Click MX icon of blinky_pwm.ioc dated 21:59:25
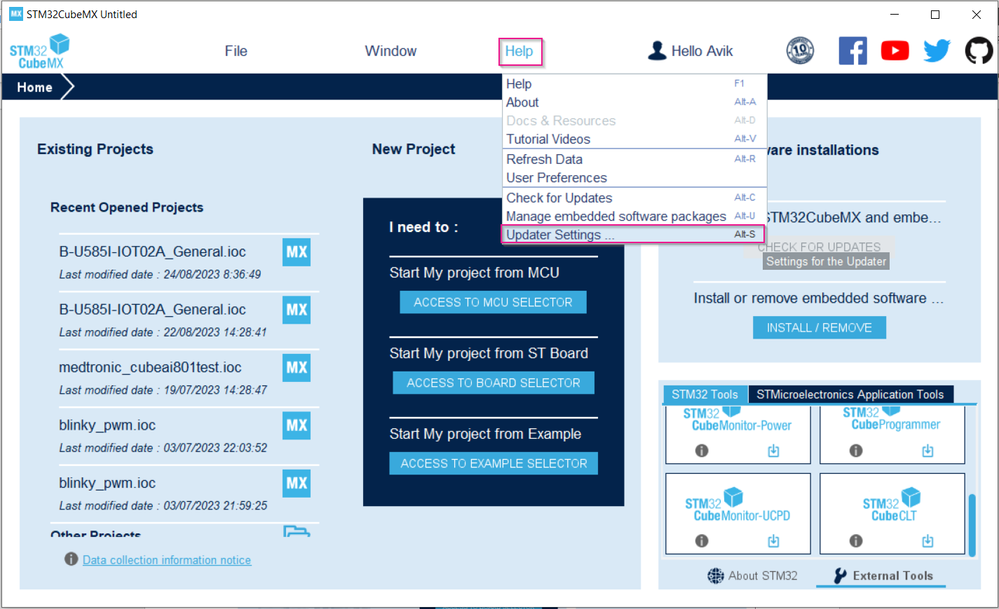Viewport: 999px width, 609px height. [x=296, y=484]
